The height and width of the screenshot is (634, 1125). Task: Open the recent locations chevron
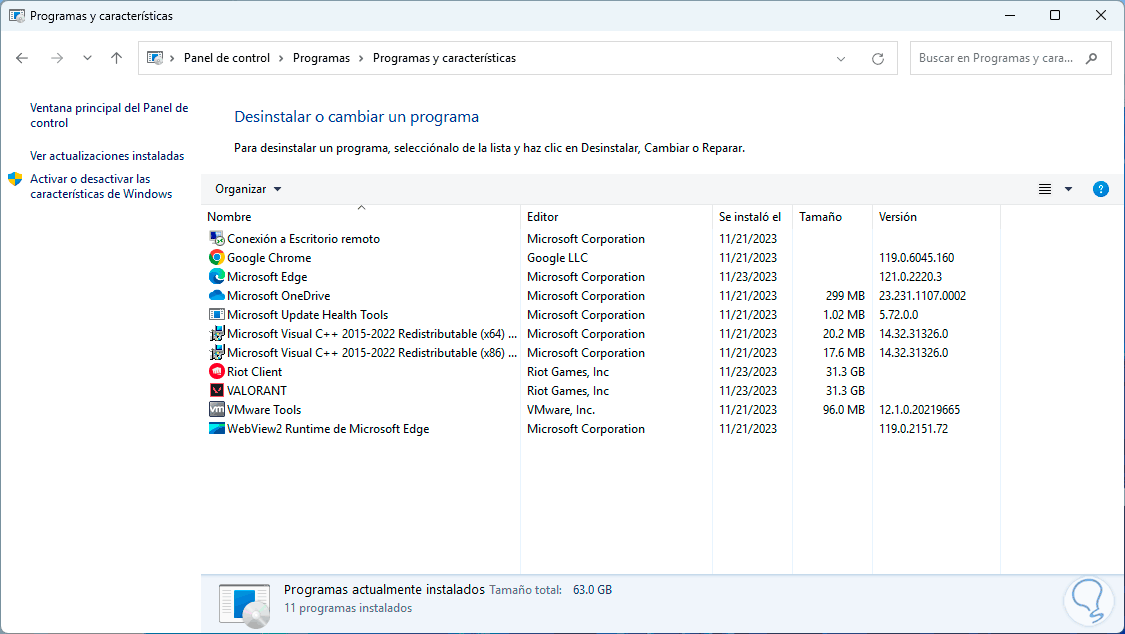87,58
